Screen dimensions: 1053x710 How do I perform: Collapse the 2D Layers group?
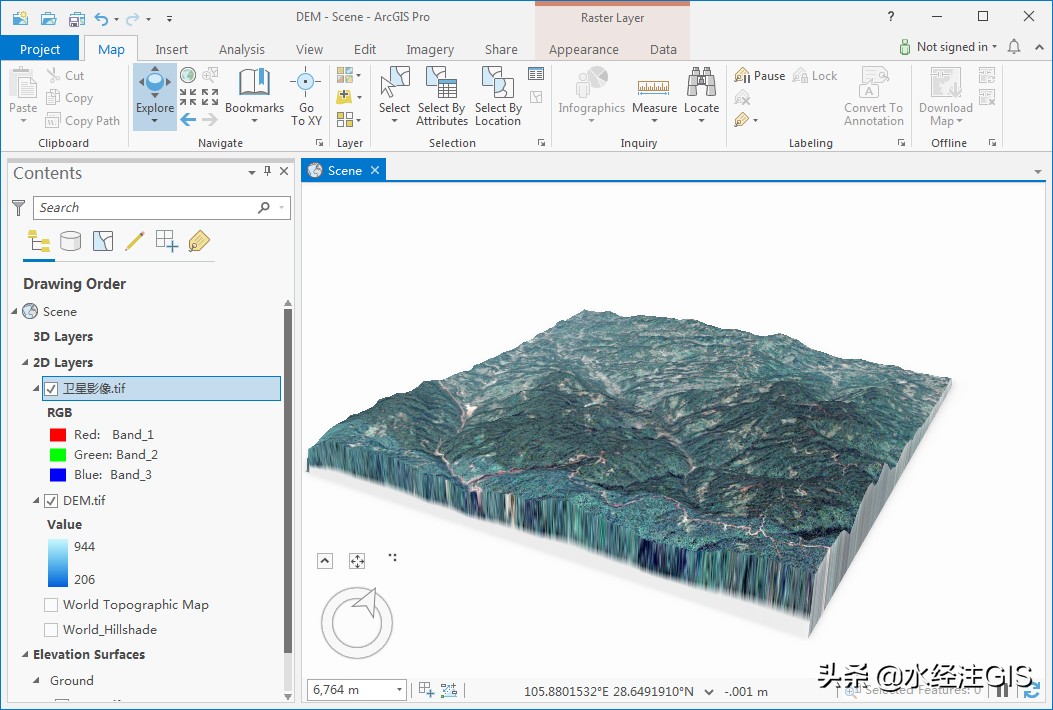[25, 363]
